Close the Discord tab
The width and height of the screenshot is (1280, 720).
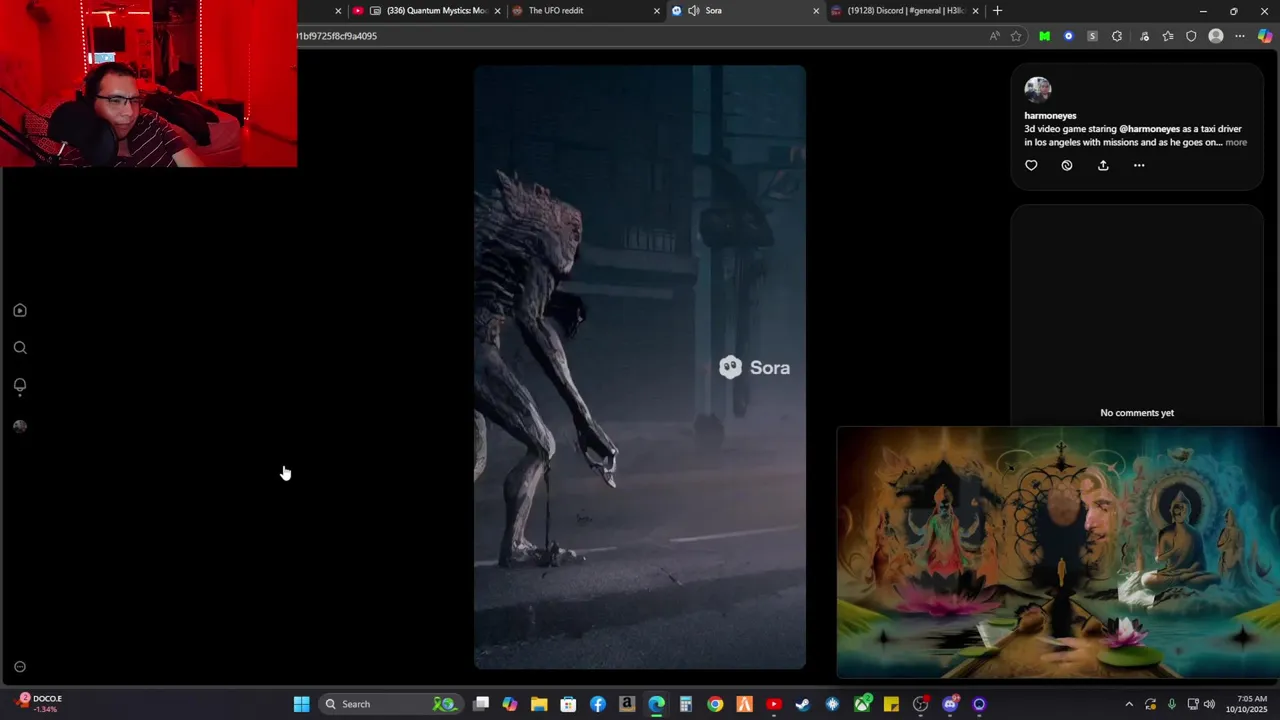pyautogui.click(x=975, y=11)
